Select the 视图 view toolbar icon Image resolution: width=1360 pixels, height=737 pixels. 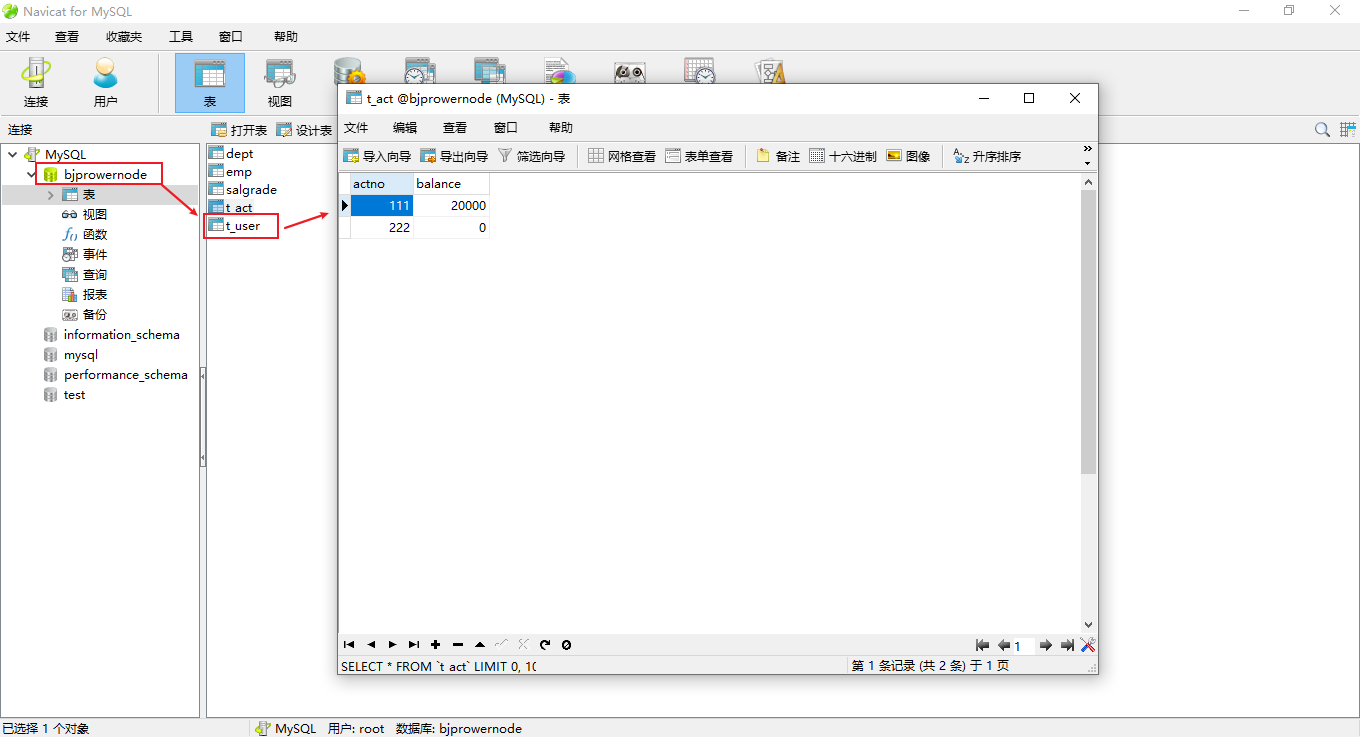(x=280, y=82)
